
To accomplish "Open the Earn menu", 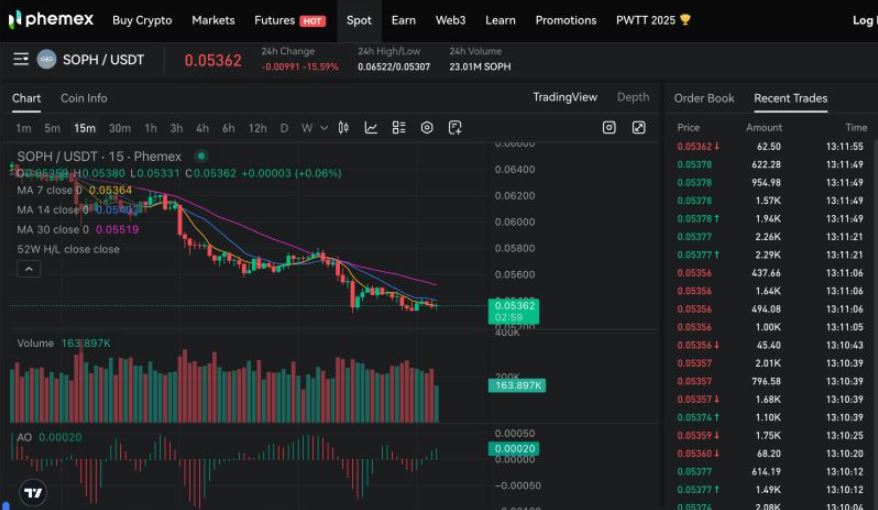I will click(x=404, y=20).
